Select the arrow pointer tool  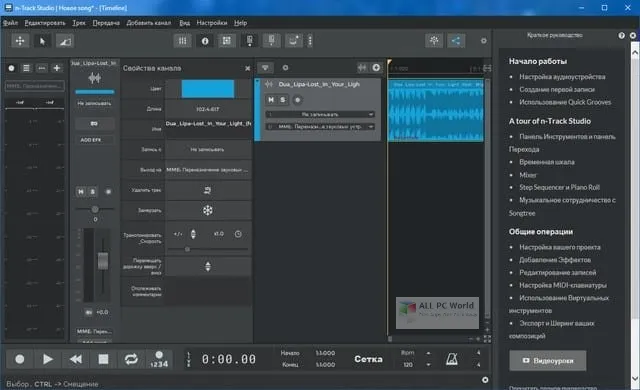42,41
